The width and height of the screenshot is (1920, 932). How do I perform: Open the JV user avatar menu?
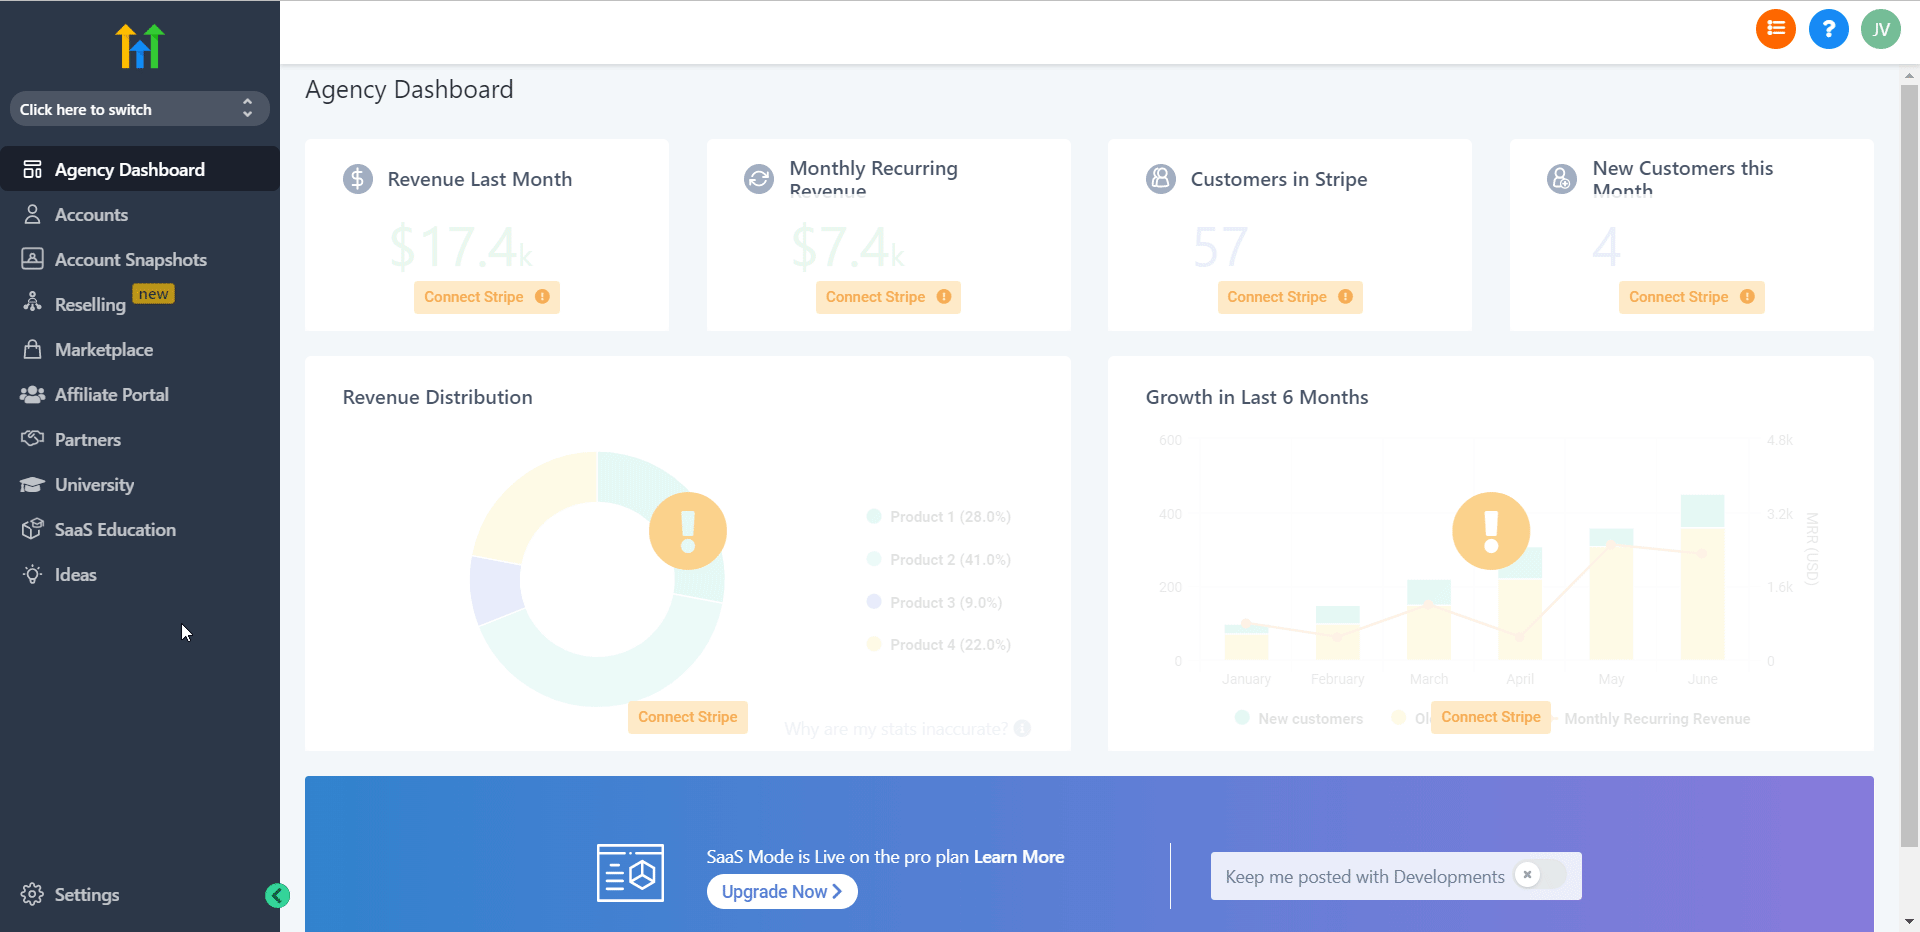click(1880, 29)
